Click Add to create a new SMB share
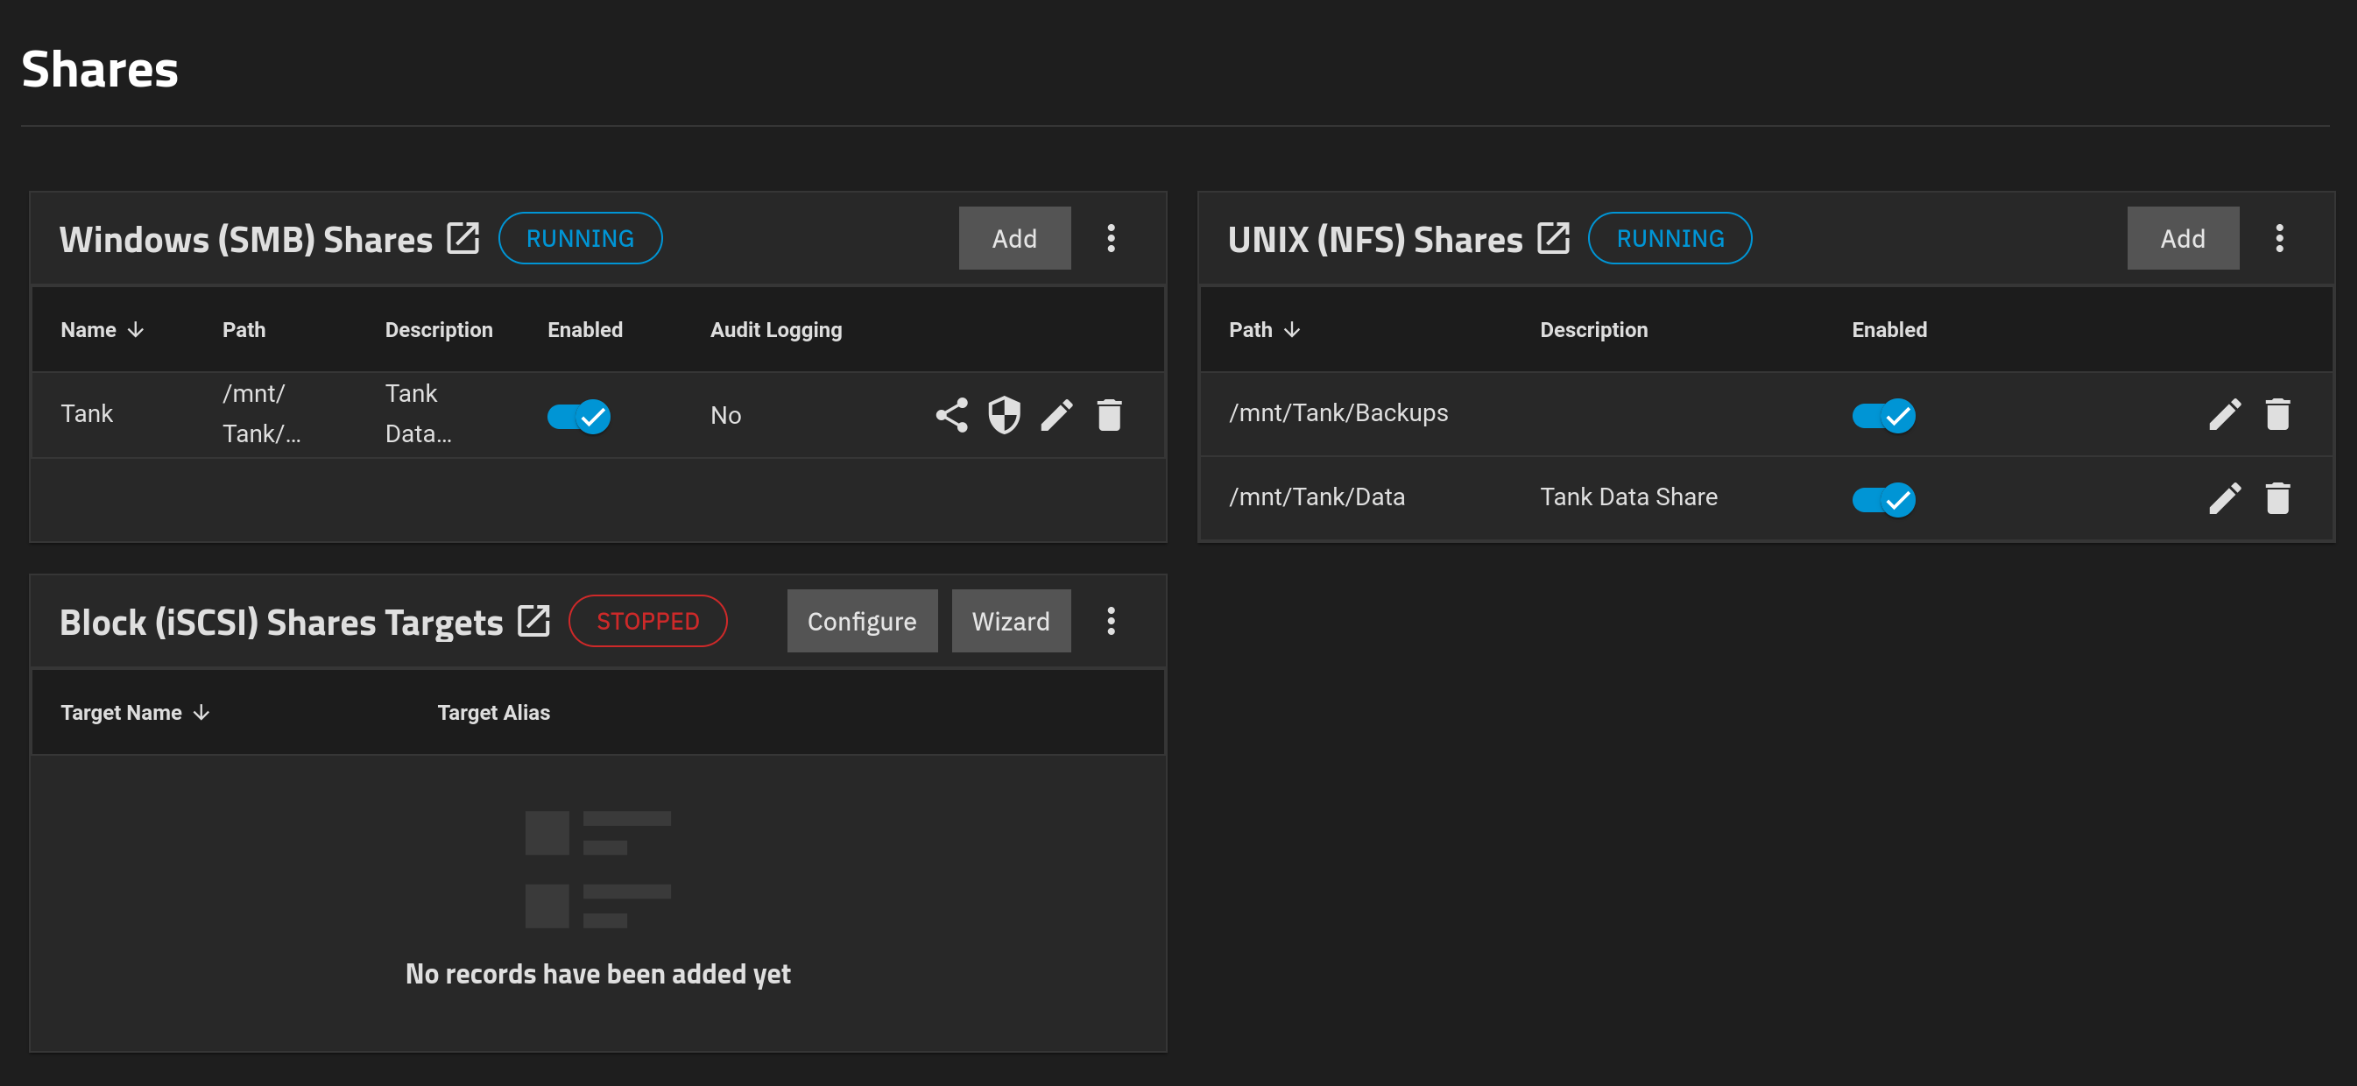This screenshot has width=2357, height=1086. [1014, 238]
